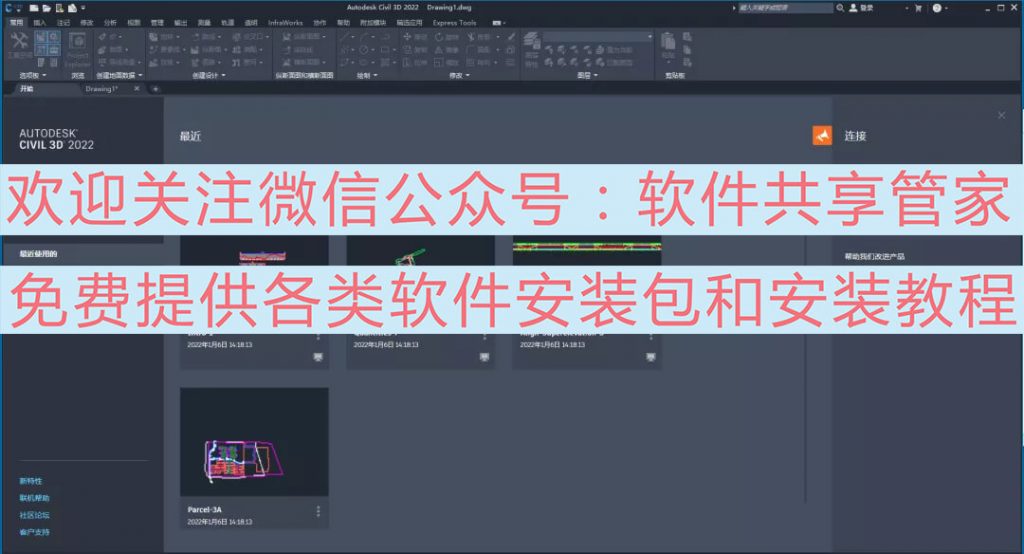Toggle the Settings palette button
The image size is (1024, 554).
[x=54, y=37]
